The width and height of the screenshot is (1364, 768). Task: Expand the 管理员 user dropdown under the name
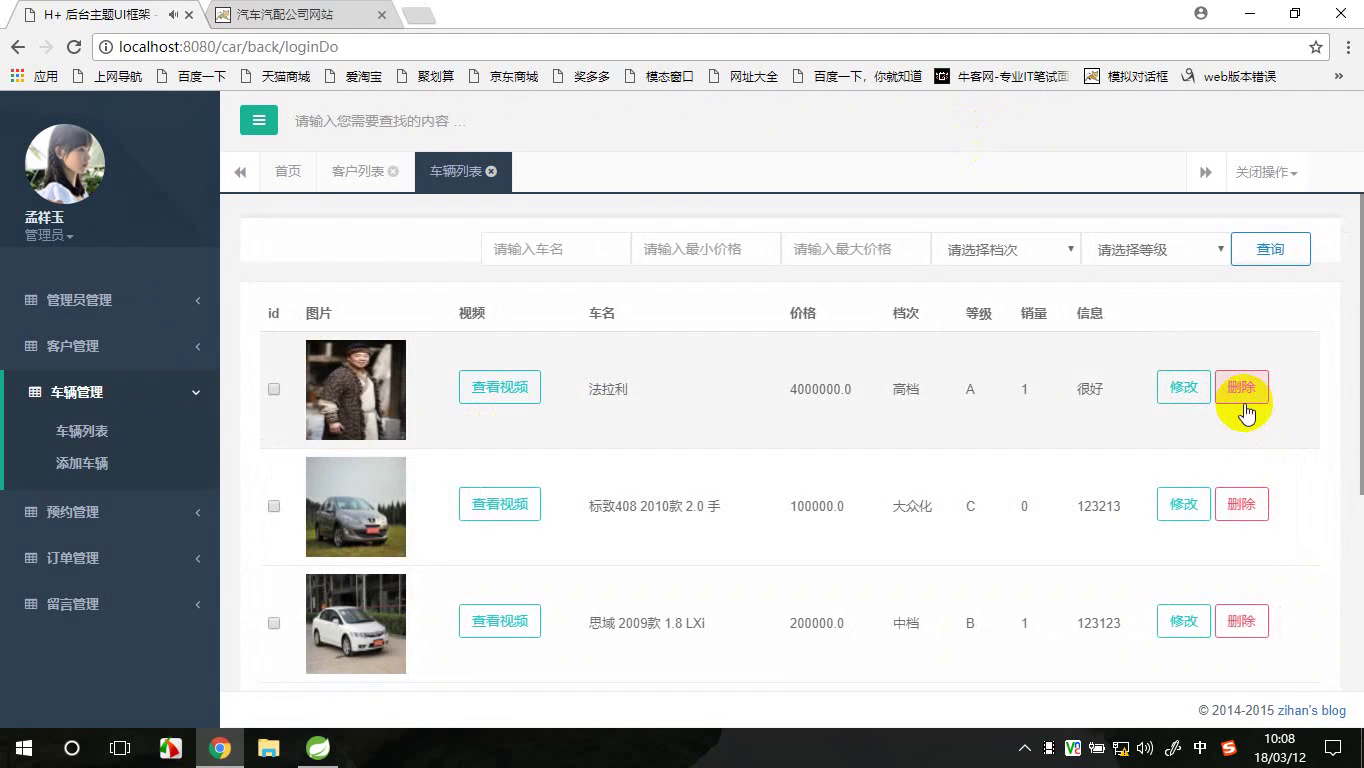tap(49, 236)
